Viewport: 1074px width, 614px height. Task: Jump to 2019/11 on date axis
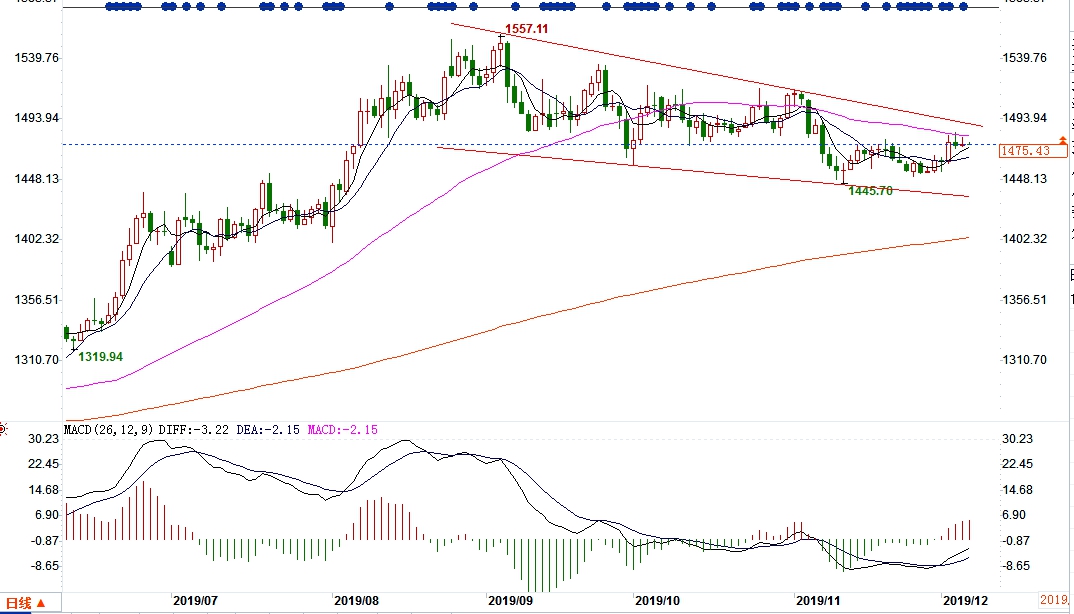coord(818,601)
